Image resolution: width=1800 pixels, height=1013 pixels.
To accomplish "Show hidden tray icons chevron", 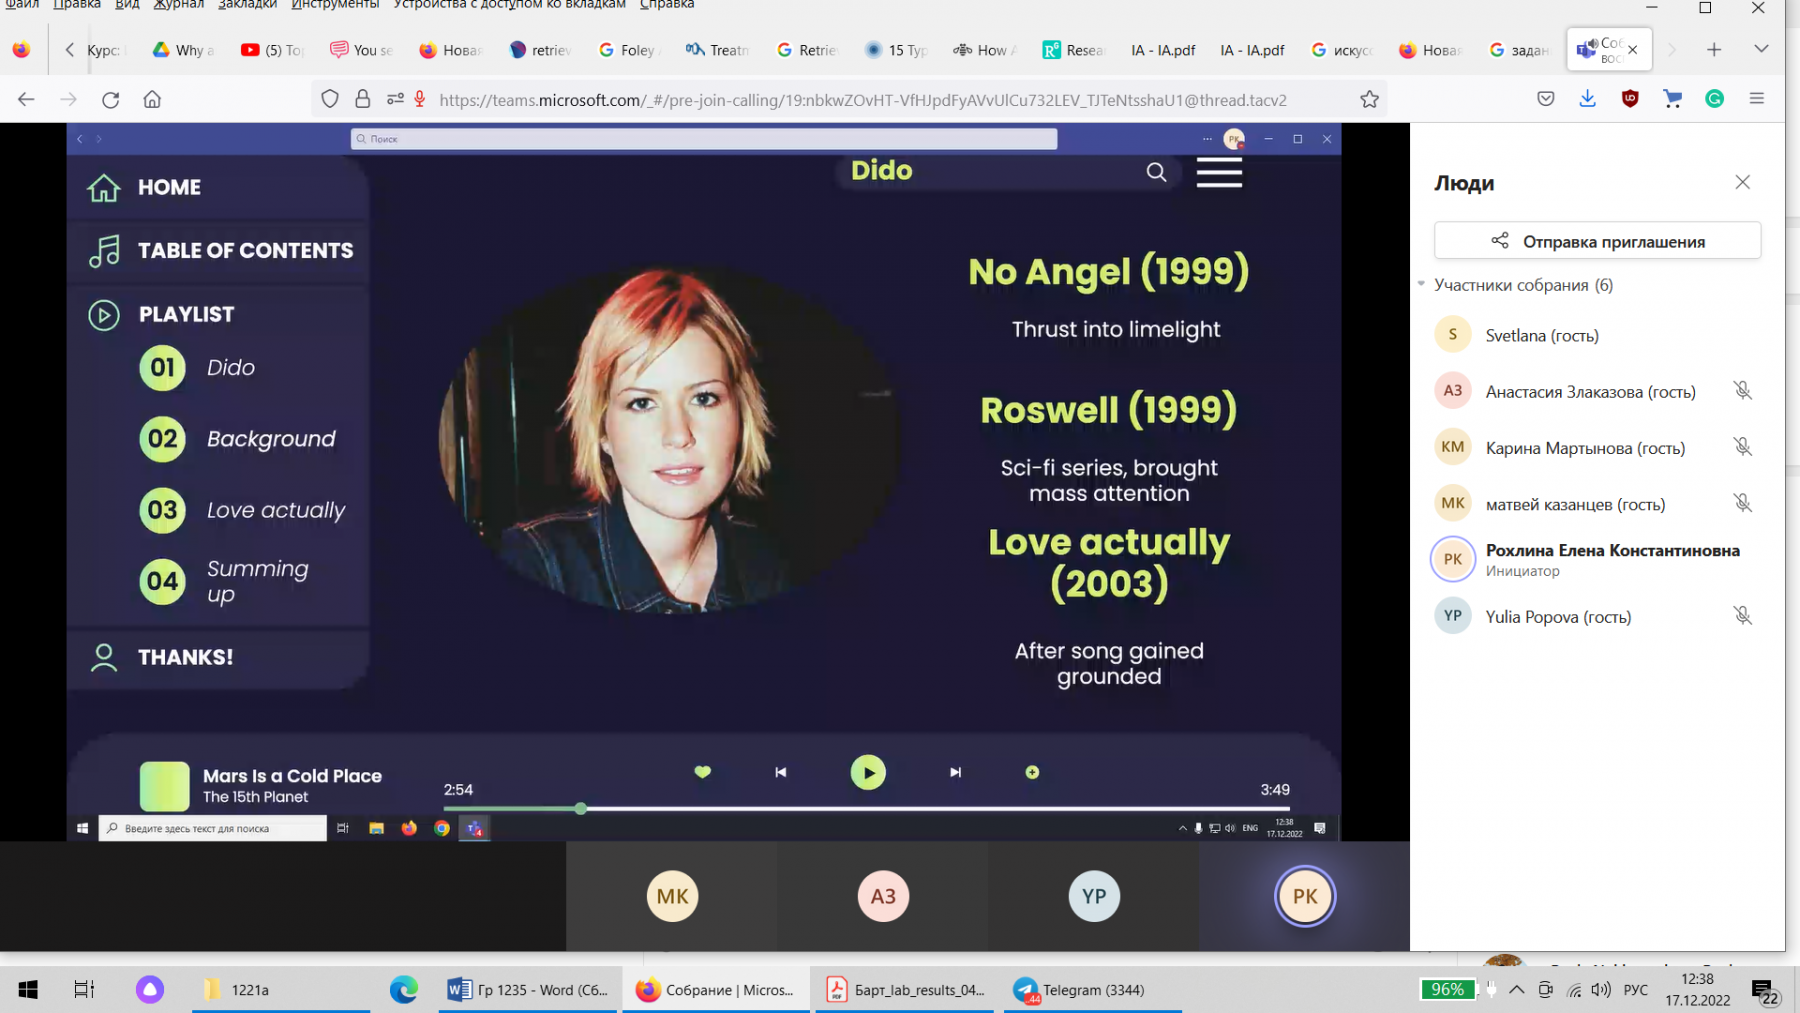I will [x=1517, y=990].
